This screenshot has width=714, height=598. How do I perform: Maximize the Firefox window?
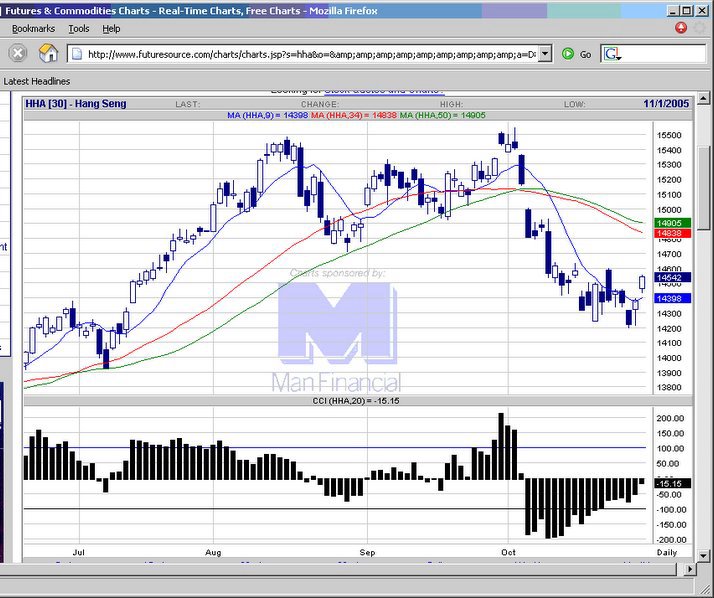[687, 10]
